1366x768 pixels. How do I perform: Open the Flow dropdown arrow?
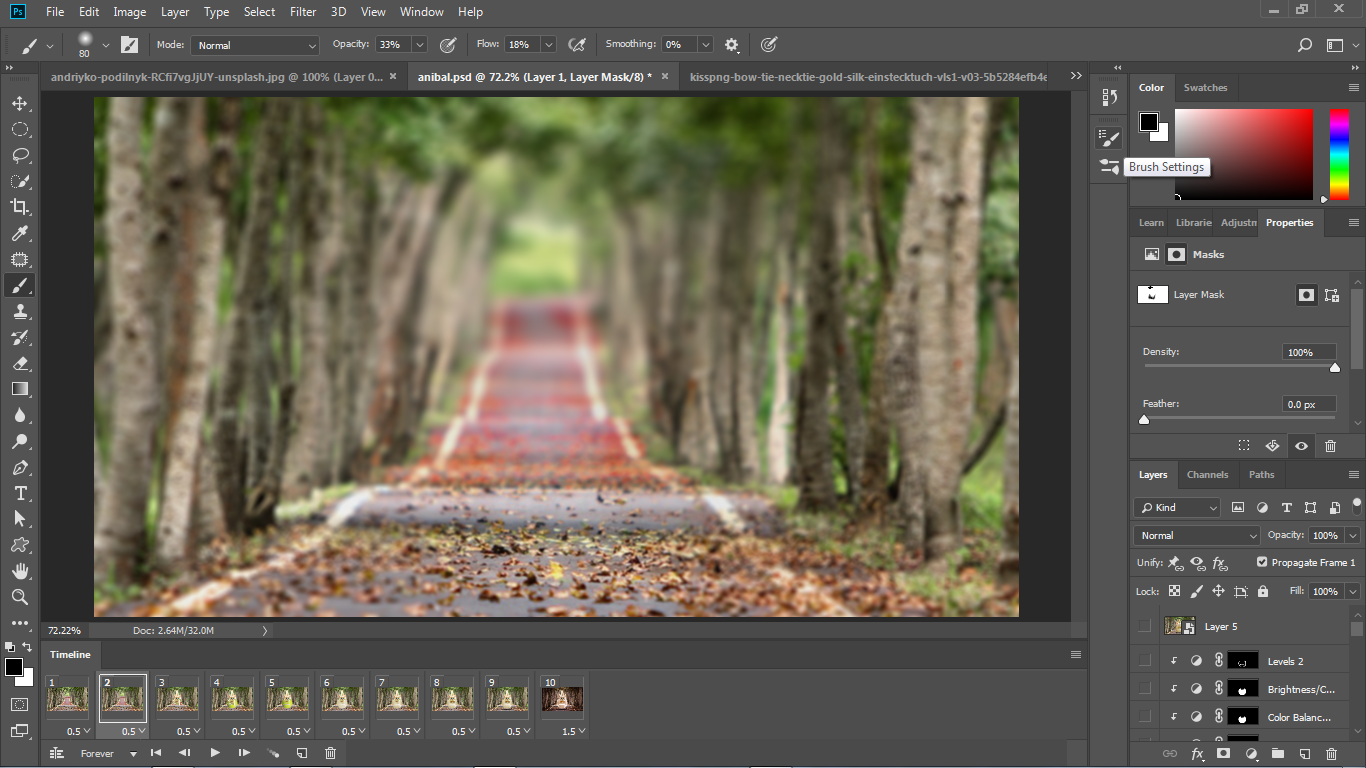click(x=548, y=45)
